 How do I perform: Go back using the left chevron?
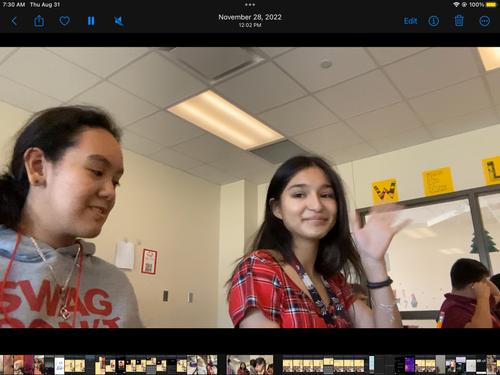pyautogui.click(x=14, y=21)
